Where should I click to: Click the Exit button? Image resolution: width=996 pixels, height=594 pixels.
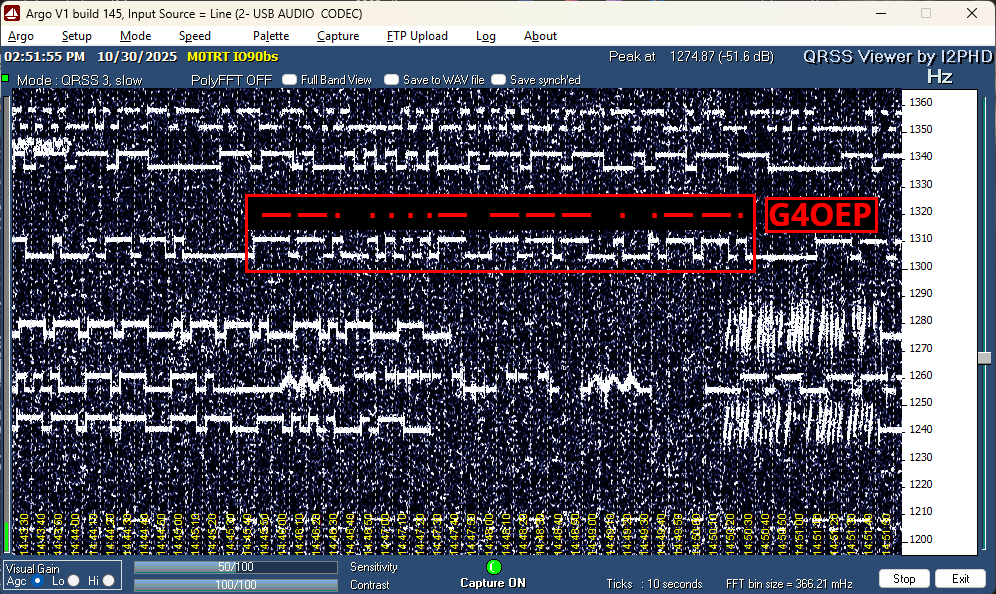click(x=960, y=579)
